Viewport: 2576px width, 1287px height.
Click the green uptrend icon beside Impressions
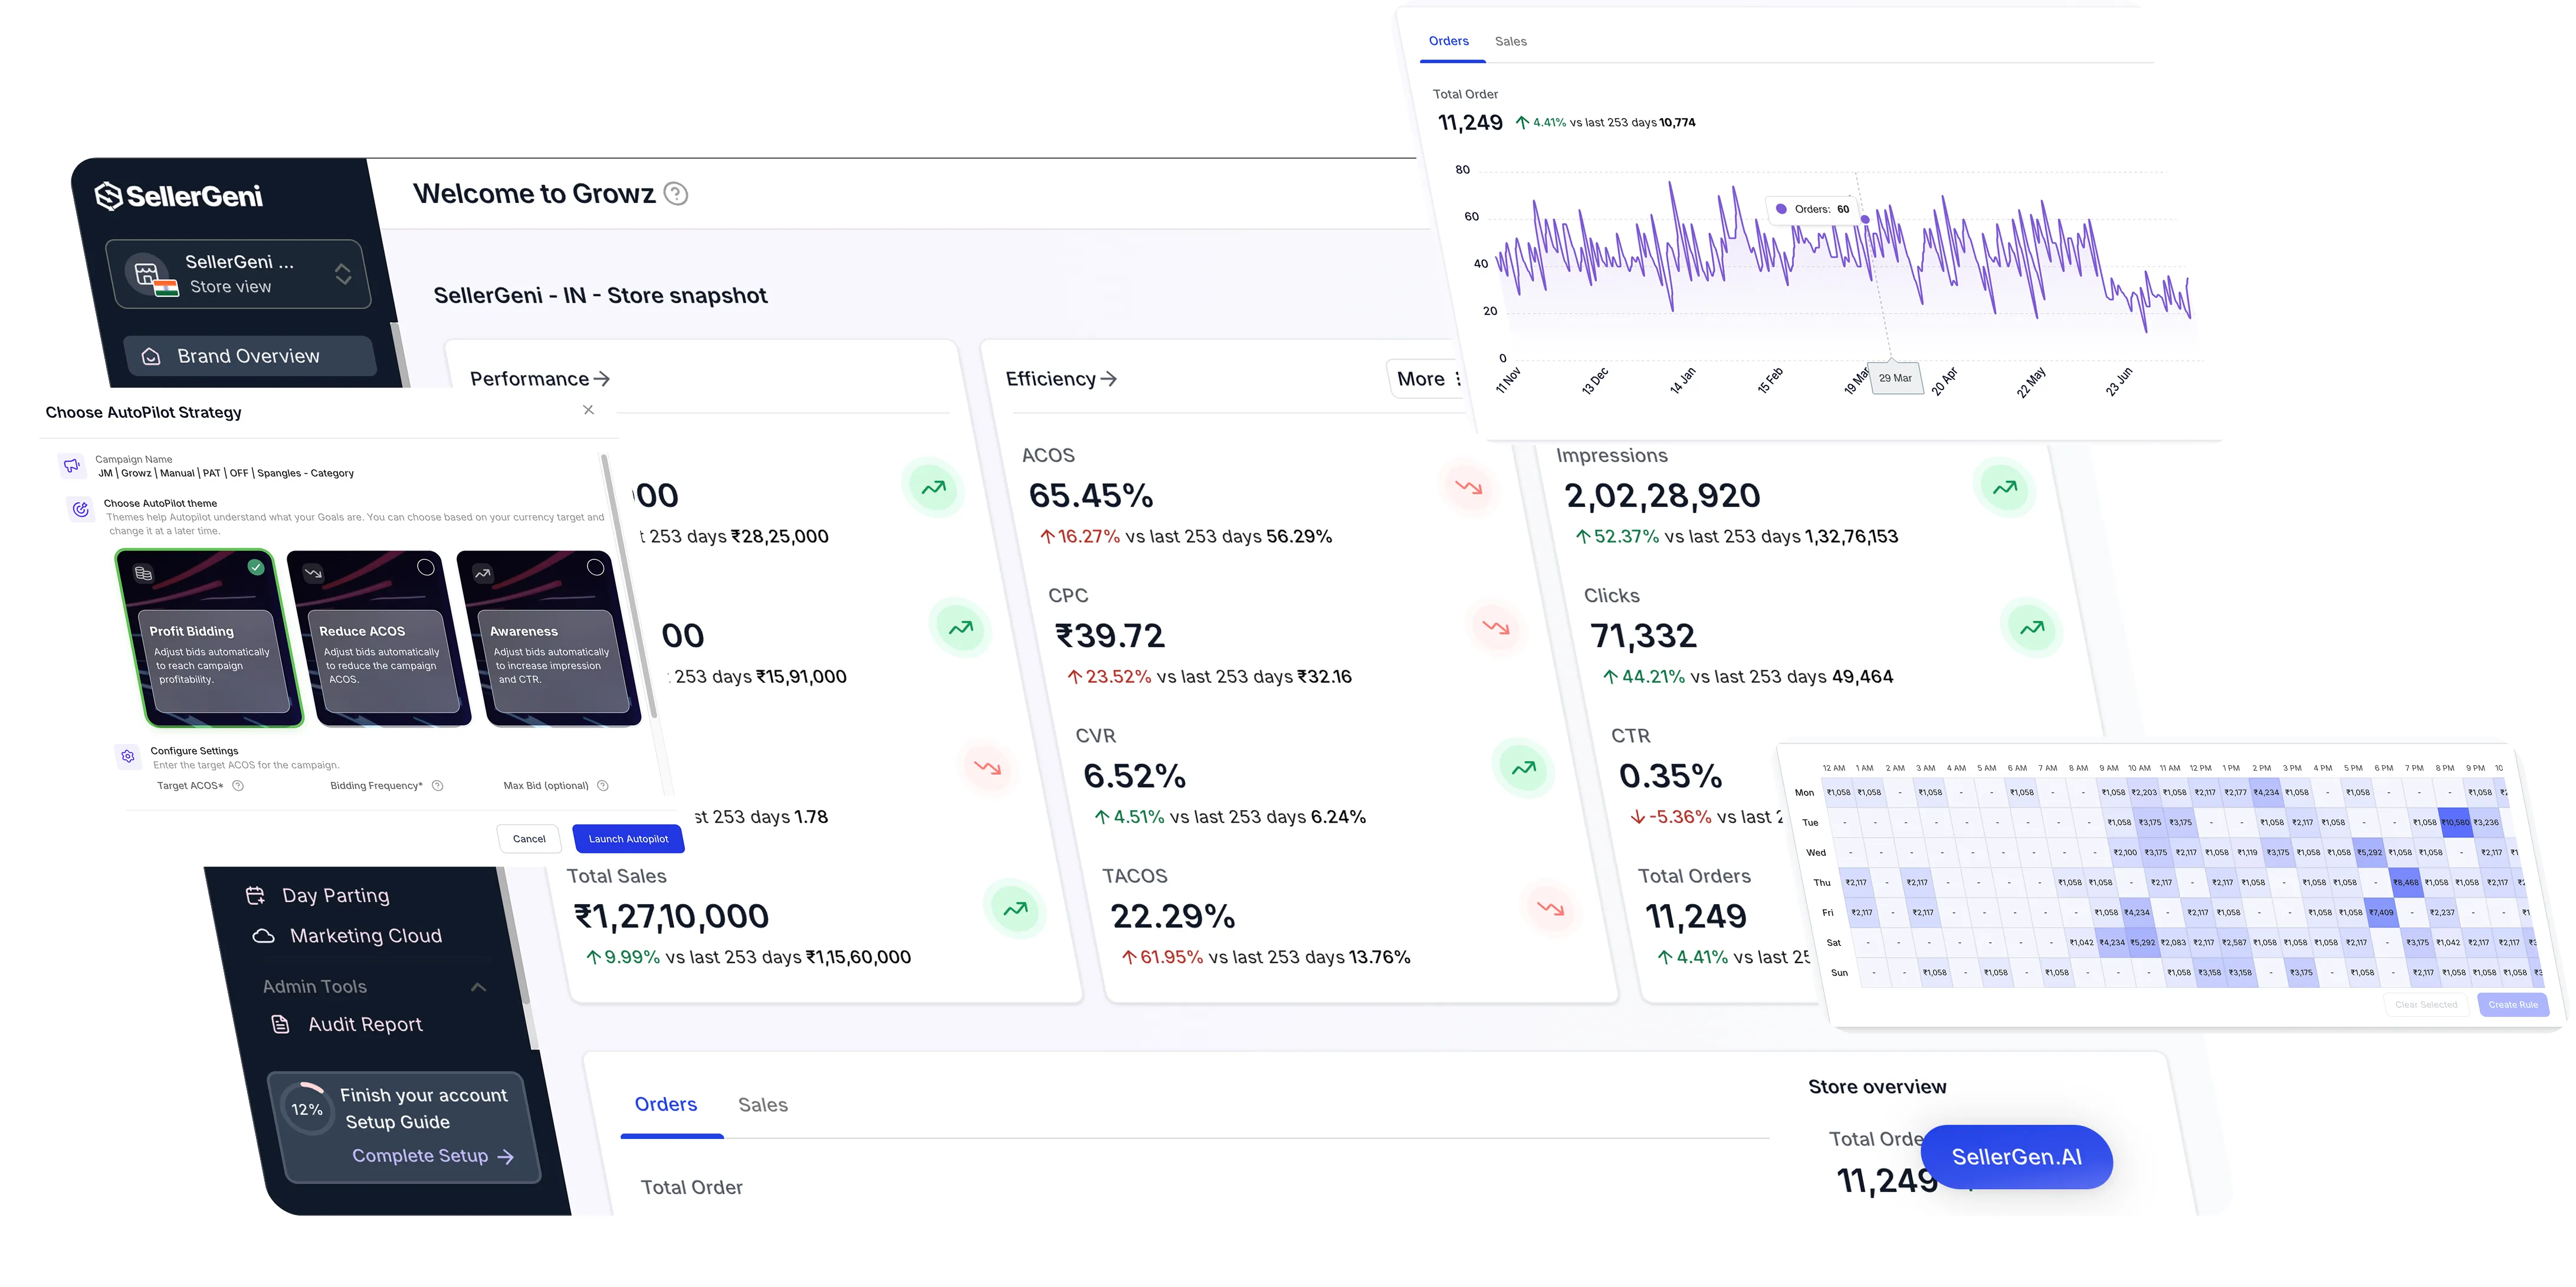click(x=2005, y=488)
